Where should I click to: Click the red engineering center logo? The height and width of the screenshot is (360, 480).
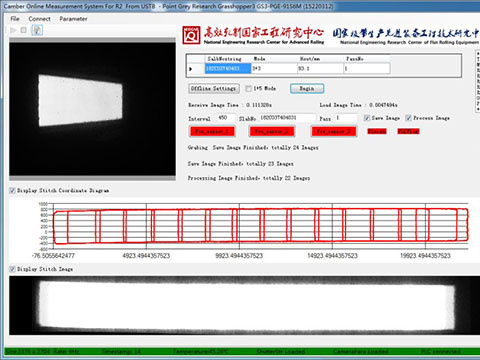[x=191, y=35]
